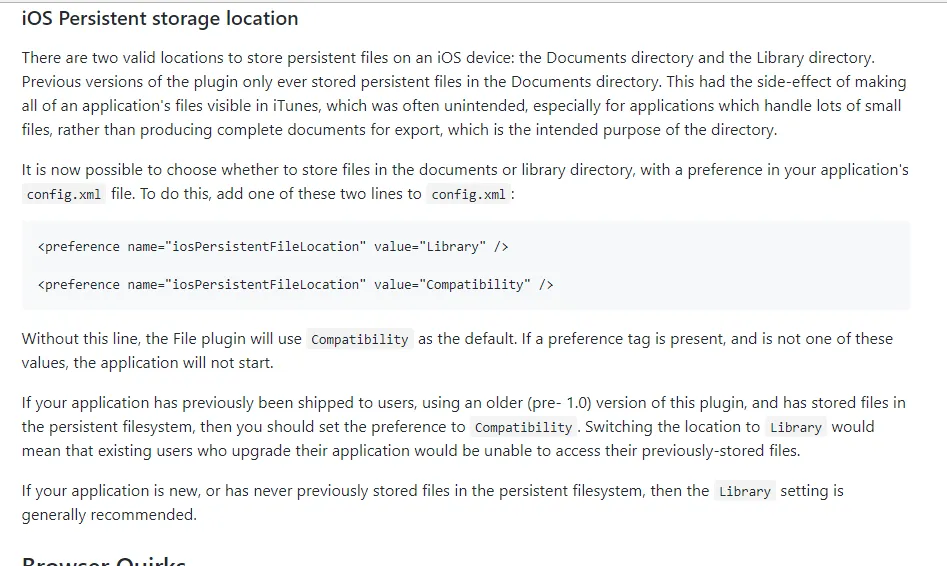Image resolution: width=947 pixels, height=566 pixels.
Task: Click the 'config.xml' code followed by a colon
Action: coord(468,195)
